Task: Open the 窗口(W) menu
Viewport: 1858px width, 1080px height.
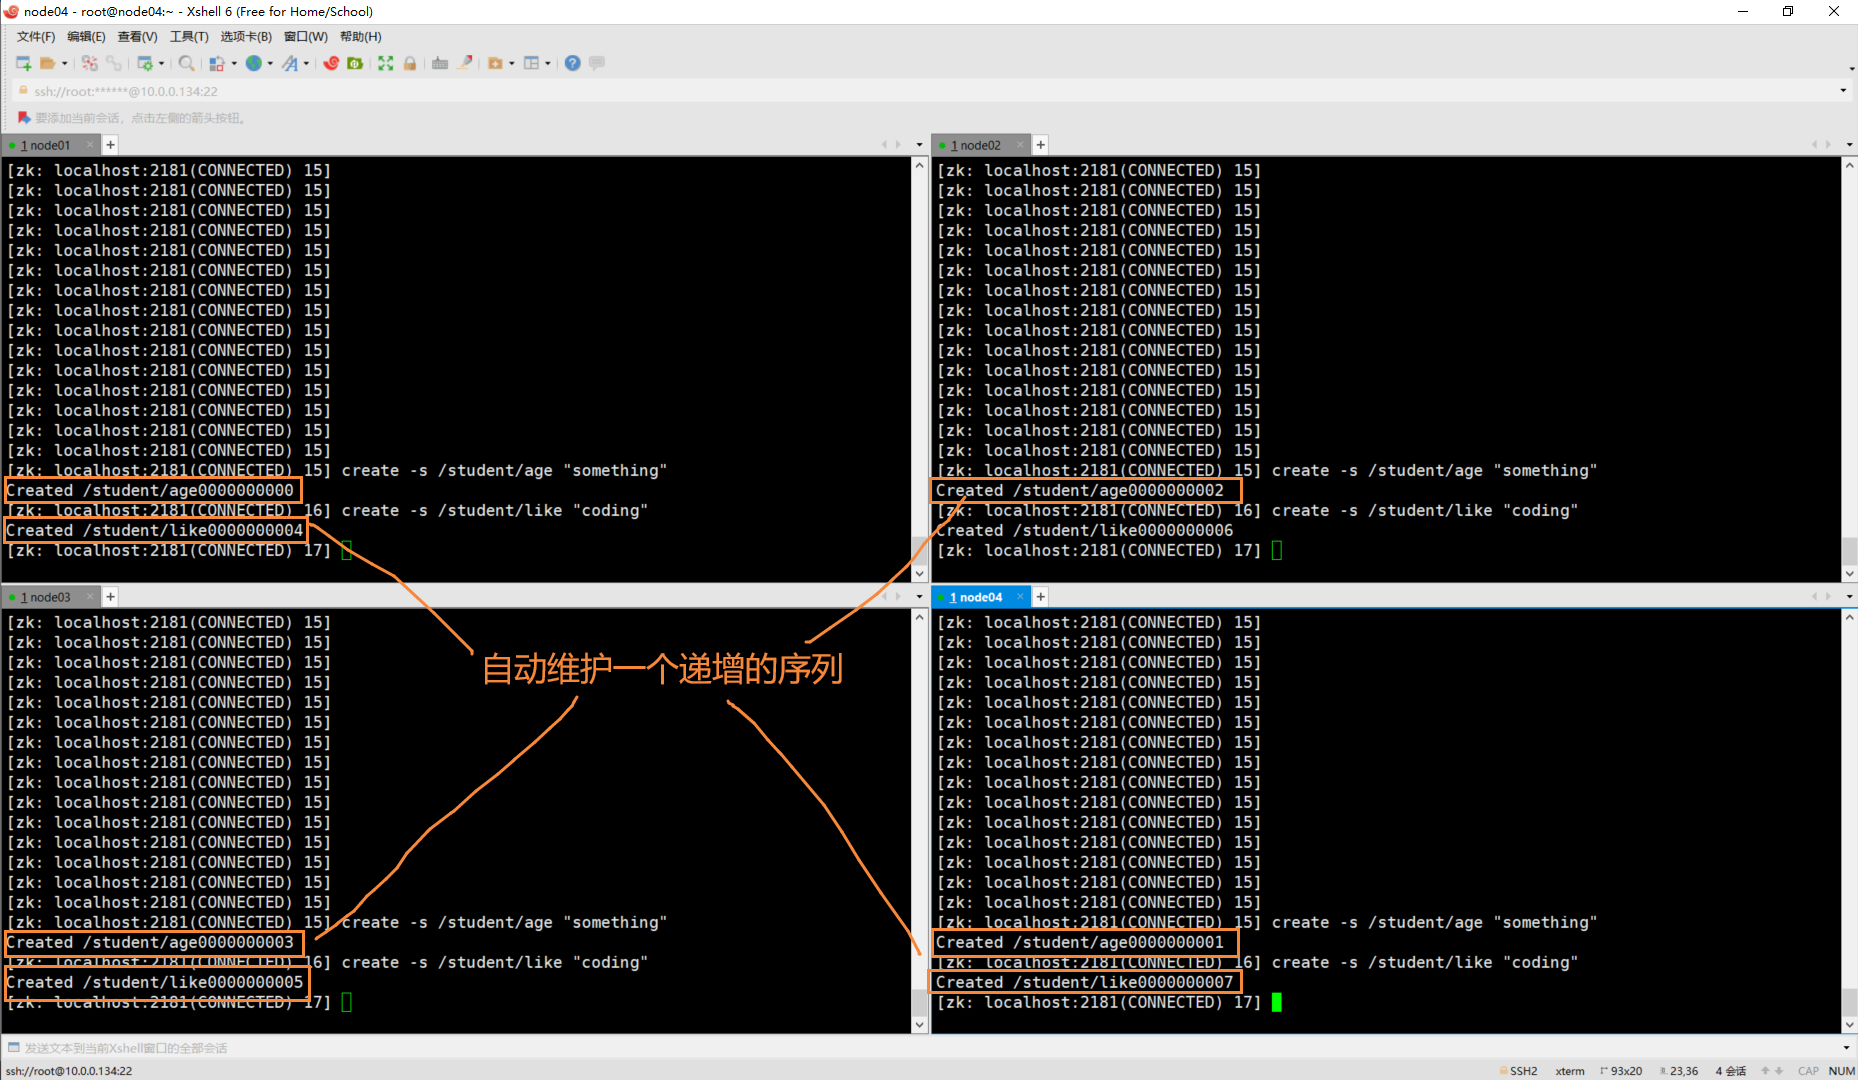Action: pos(305,37)
